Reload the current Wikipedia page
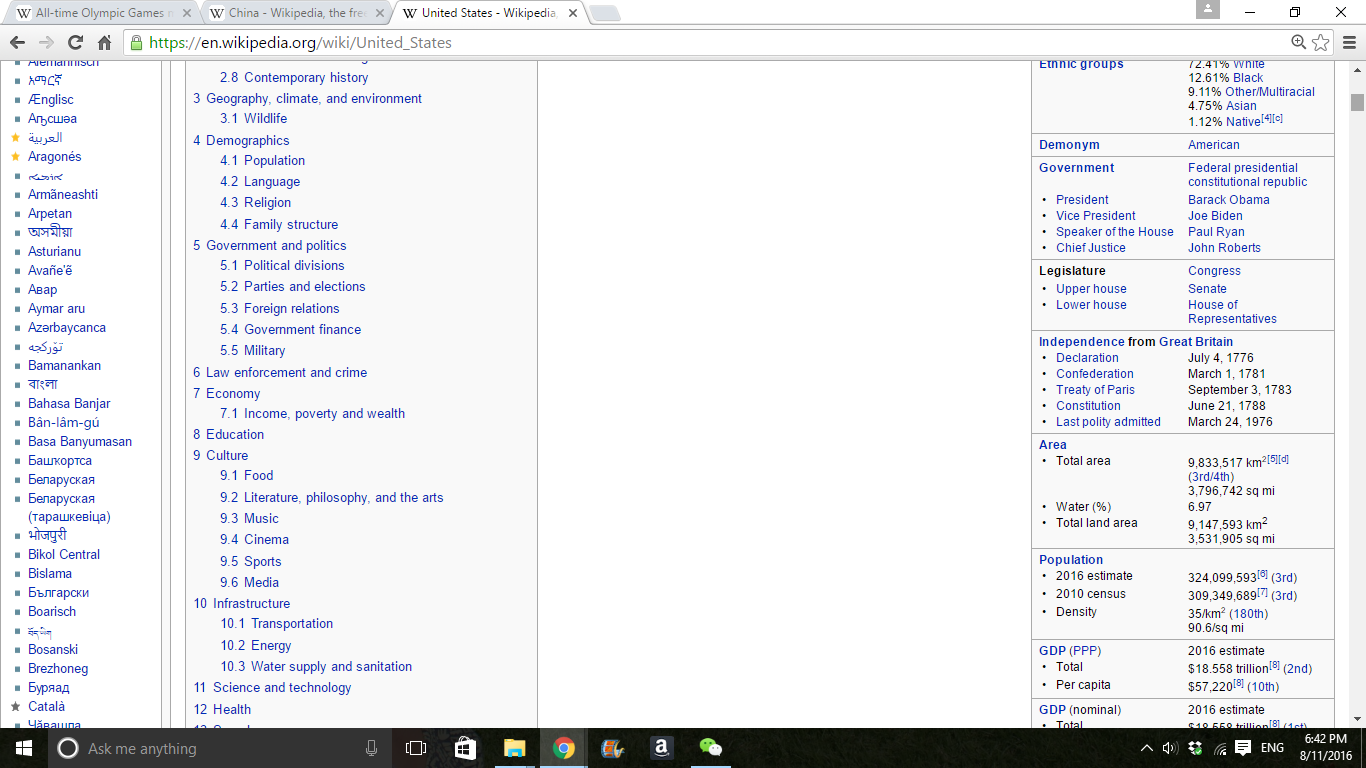Viewport: 1366px width, 768px height. tap(75, 43)
